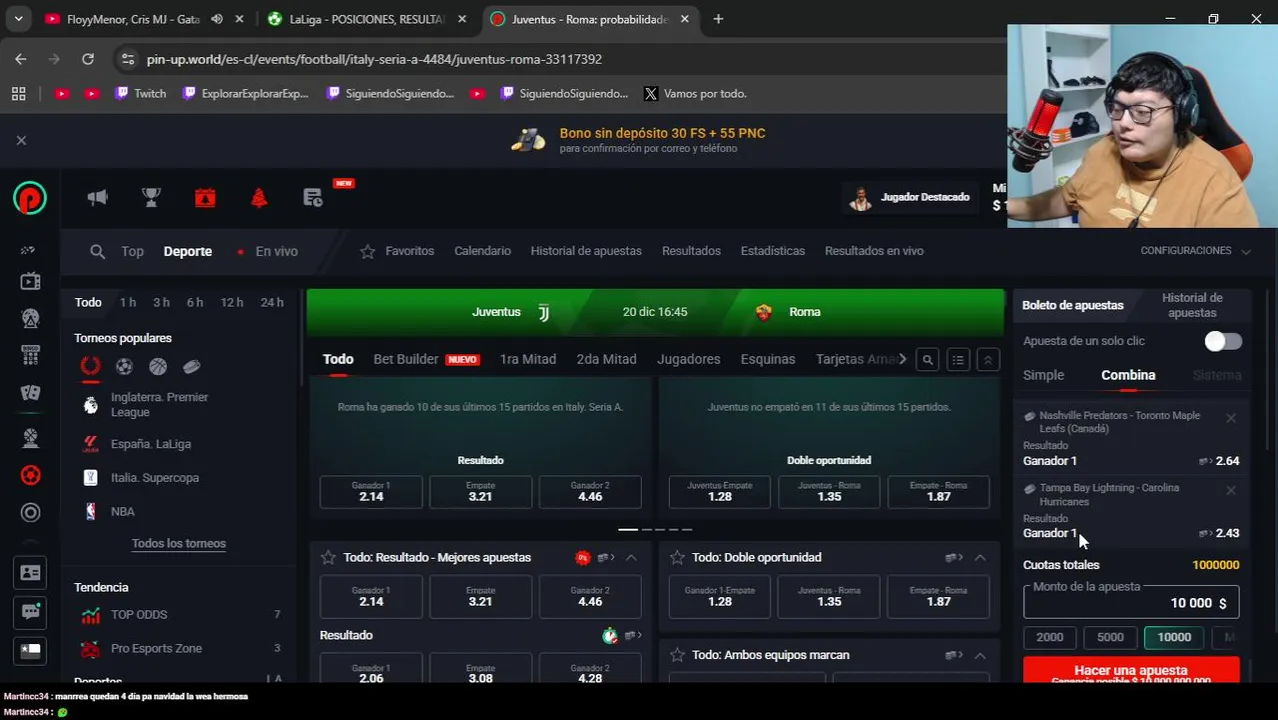Open the megaphone promotions icon
The image size is (1278, 720).
click(97, 197)
